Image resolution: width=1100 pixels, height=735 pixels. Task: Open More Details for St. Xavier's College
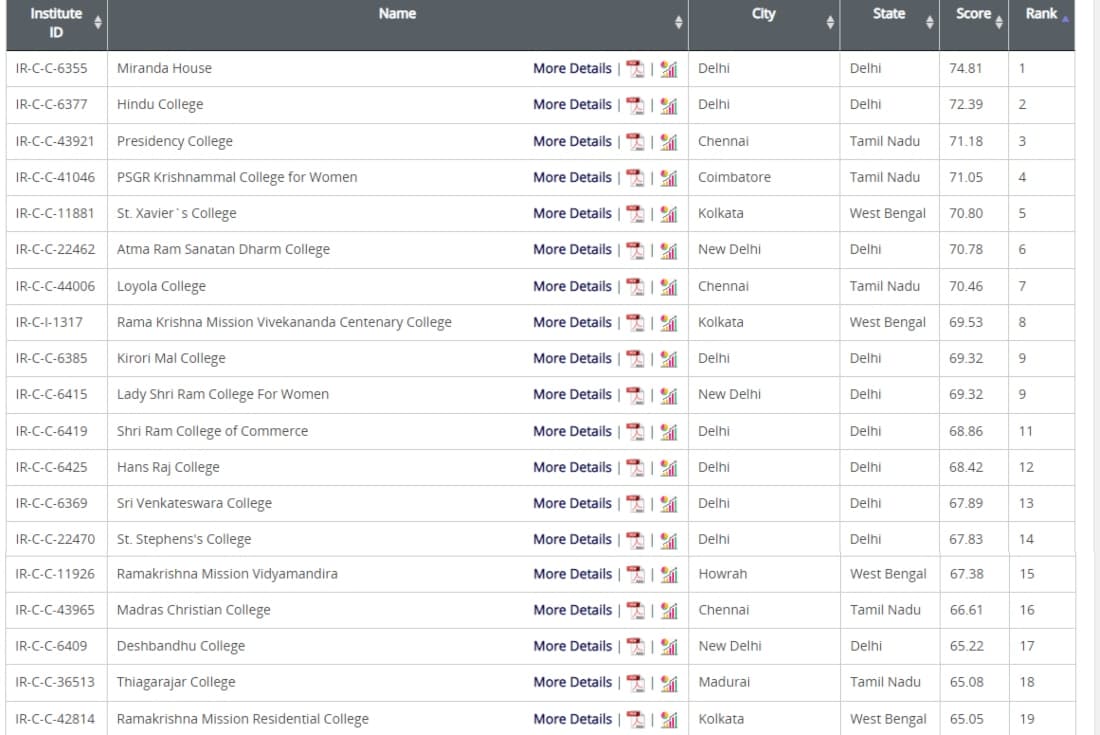(572, 213)
